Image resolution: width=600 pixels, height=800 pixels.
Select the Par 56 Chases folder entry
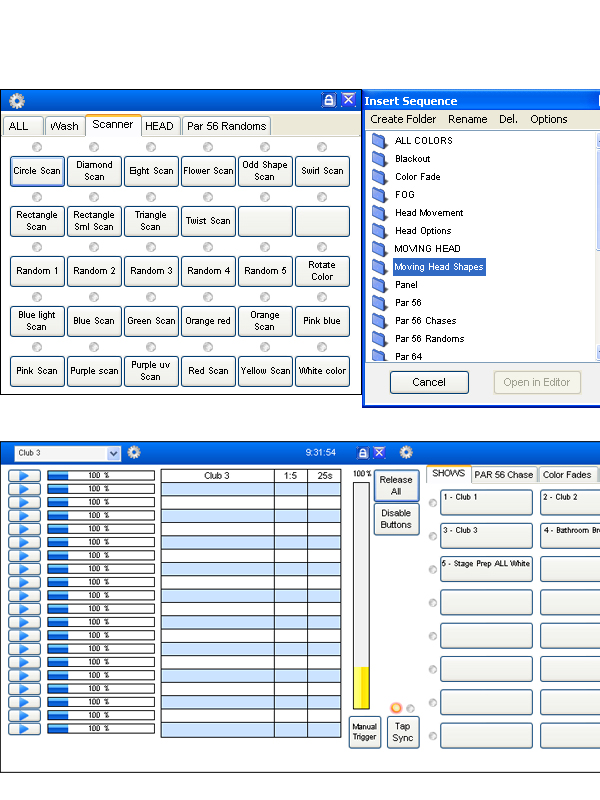click(x=426, y=320)
